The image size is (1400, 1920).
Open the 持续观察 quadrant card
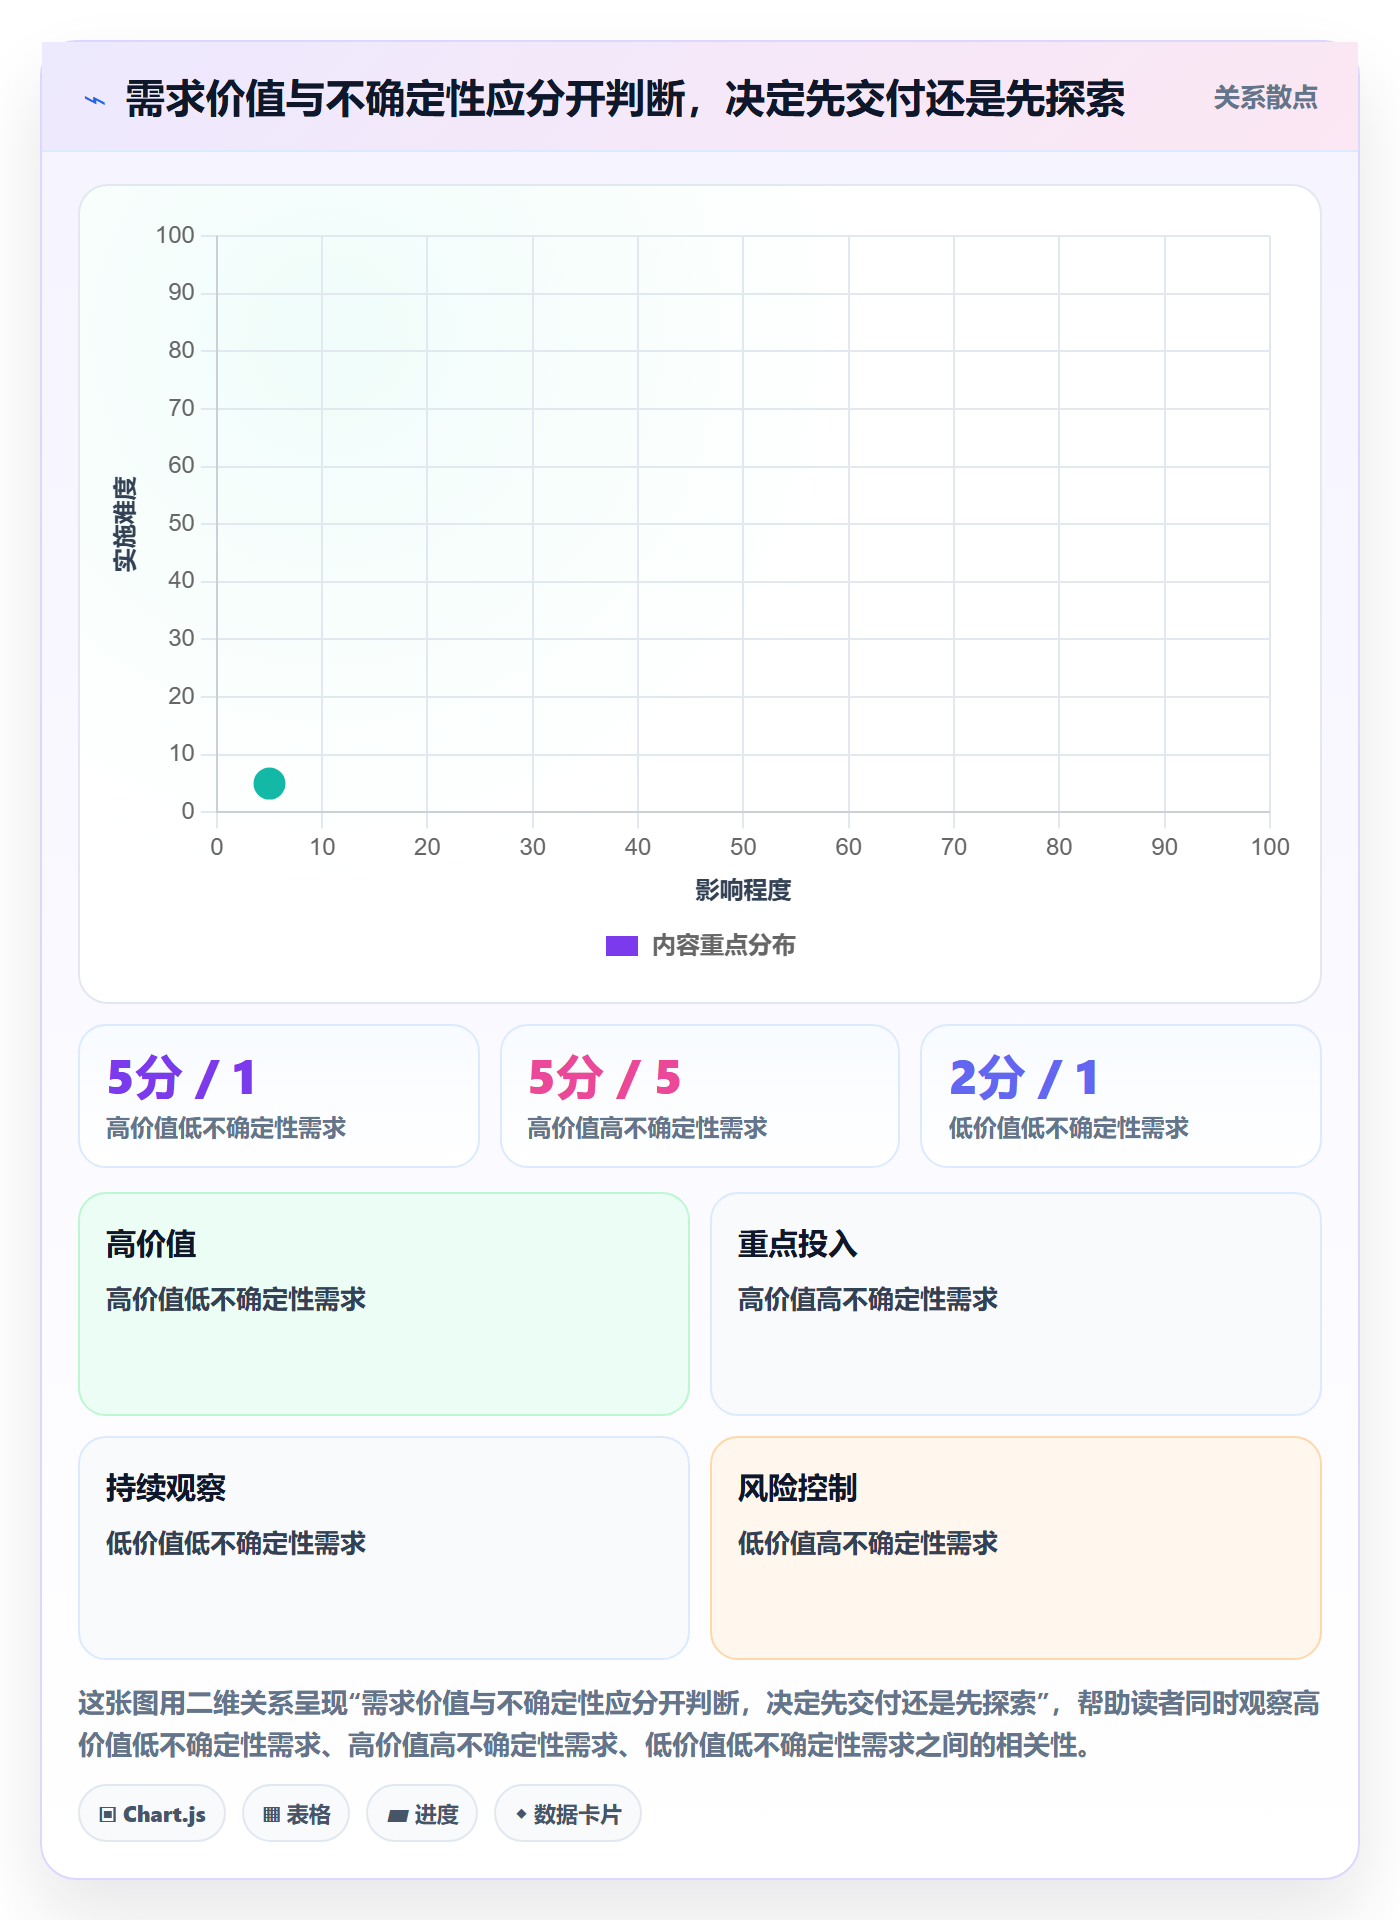[384, 1548]
